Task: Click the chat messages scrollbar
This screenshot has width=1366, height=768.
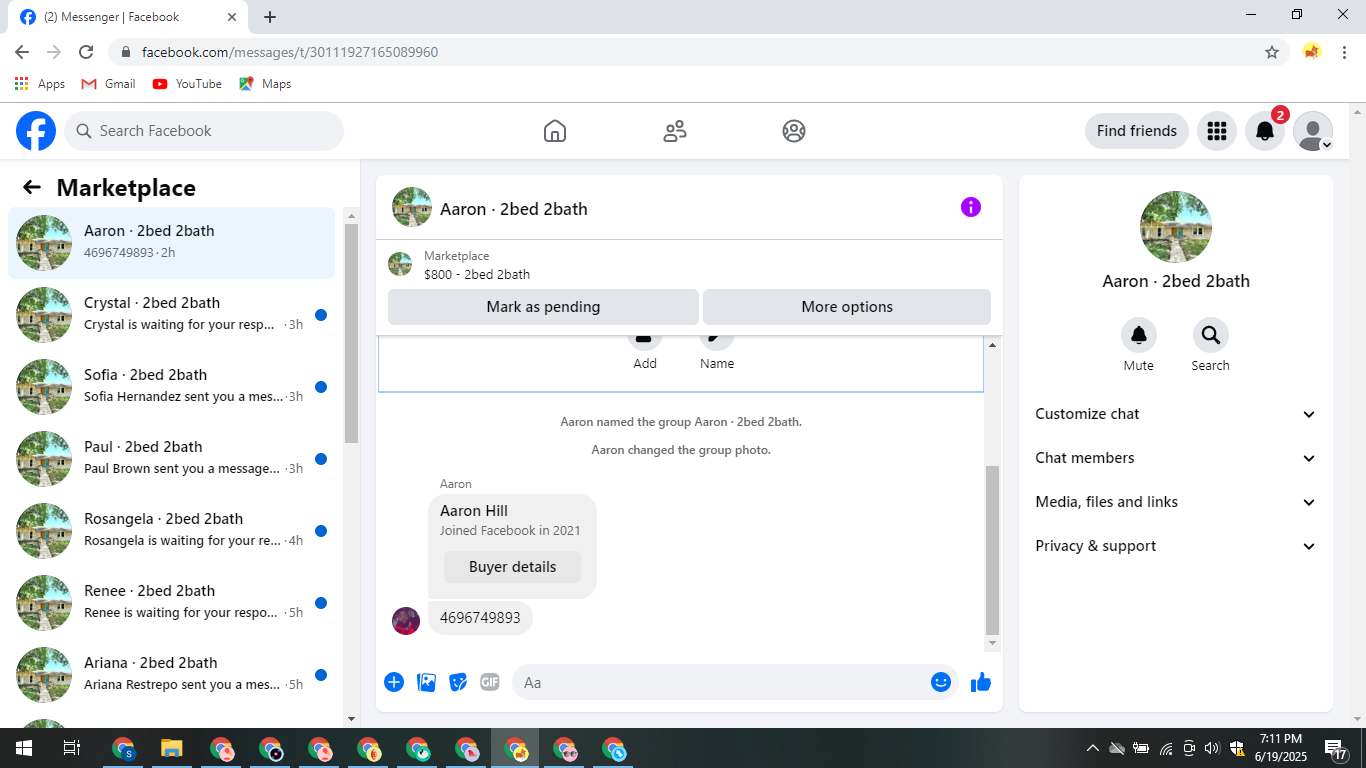Action: point(992,550)
